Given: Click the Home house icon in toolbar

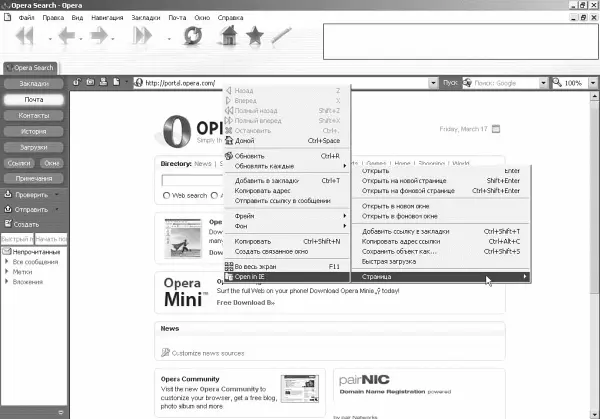Looking at the screenshot, I should [229, 37].
